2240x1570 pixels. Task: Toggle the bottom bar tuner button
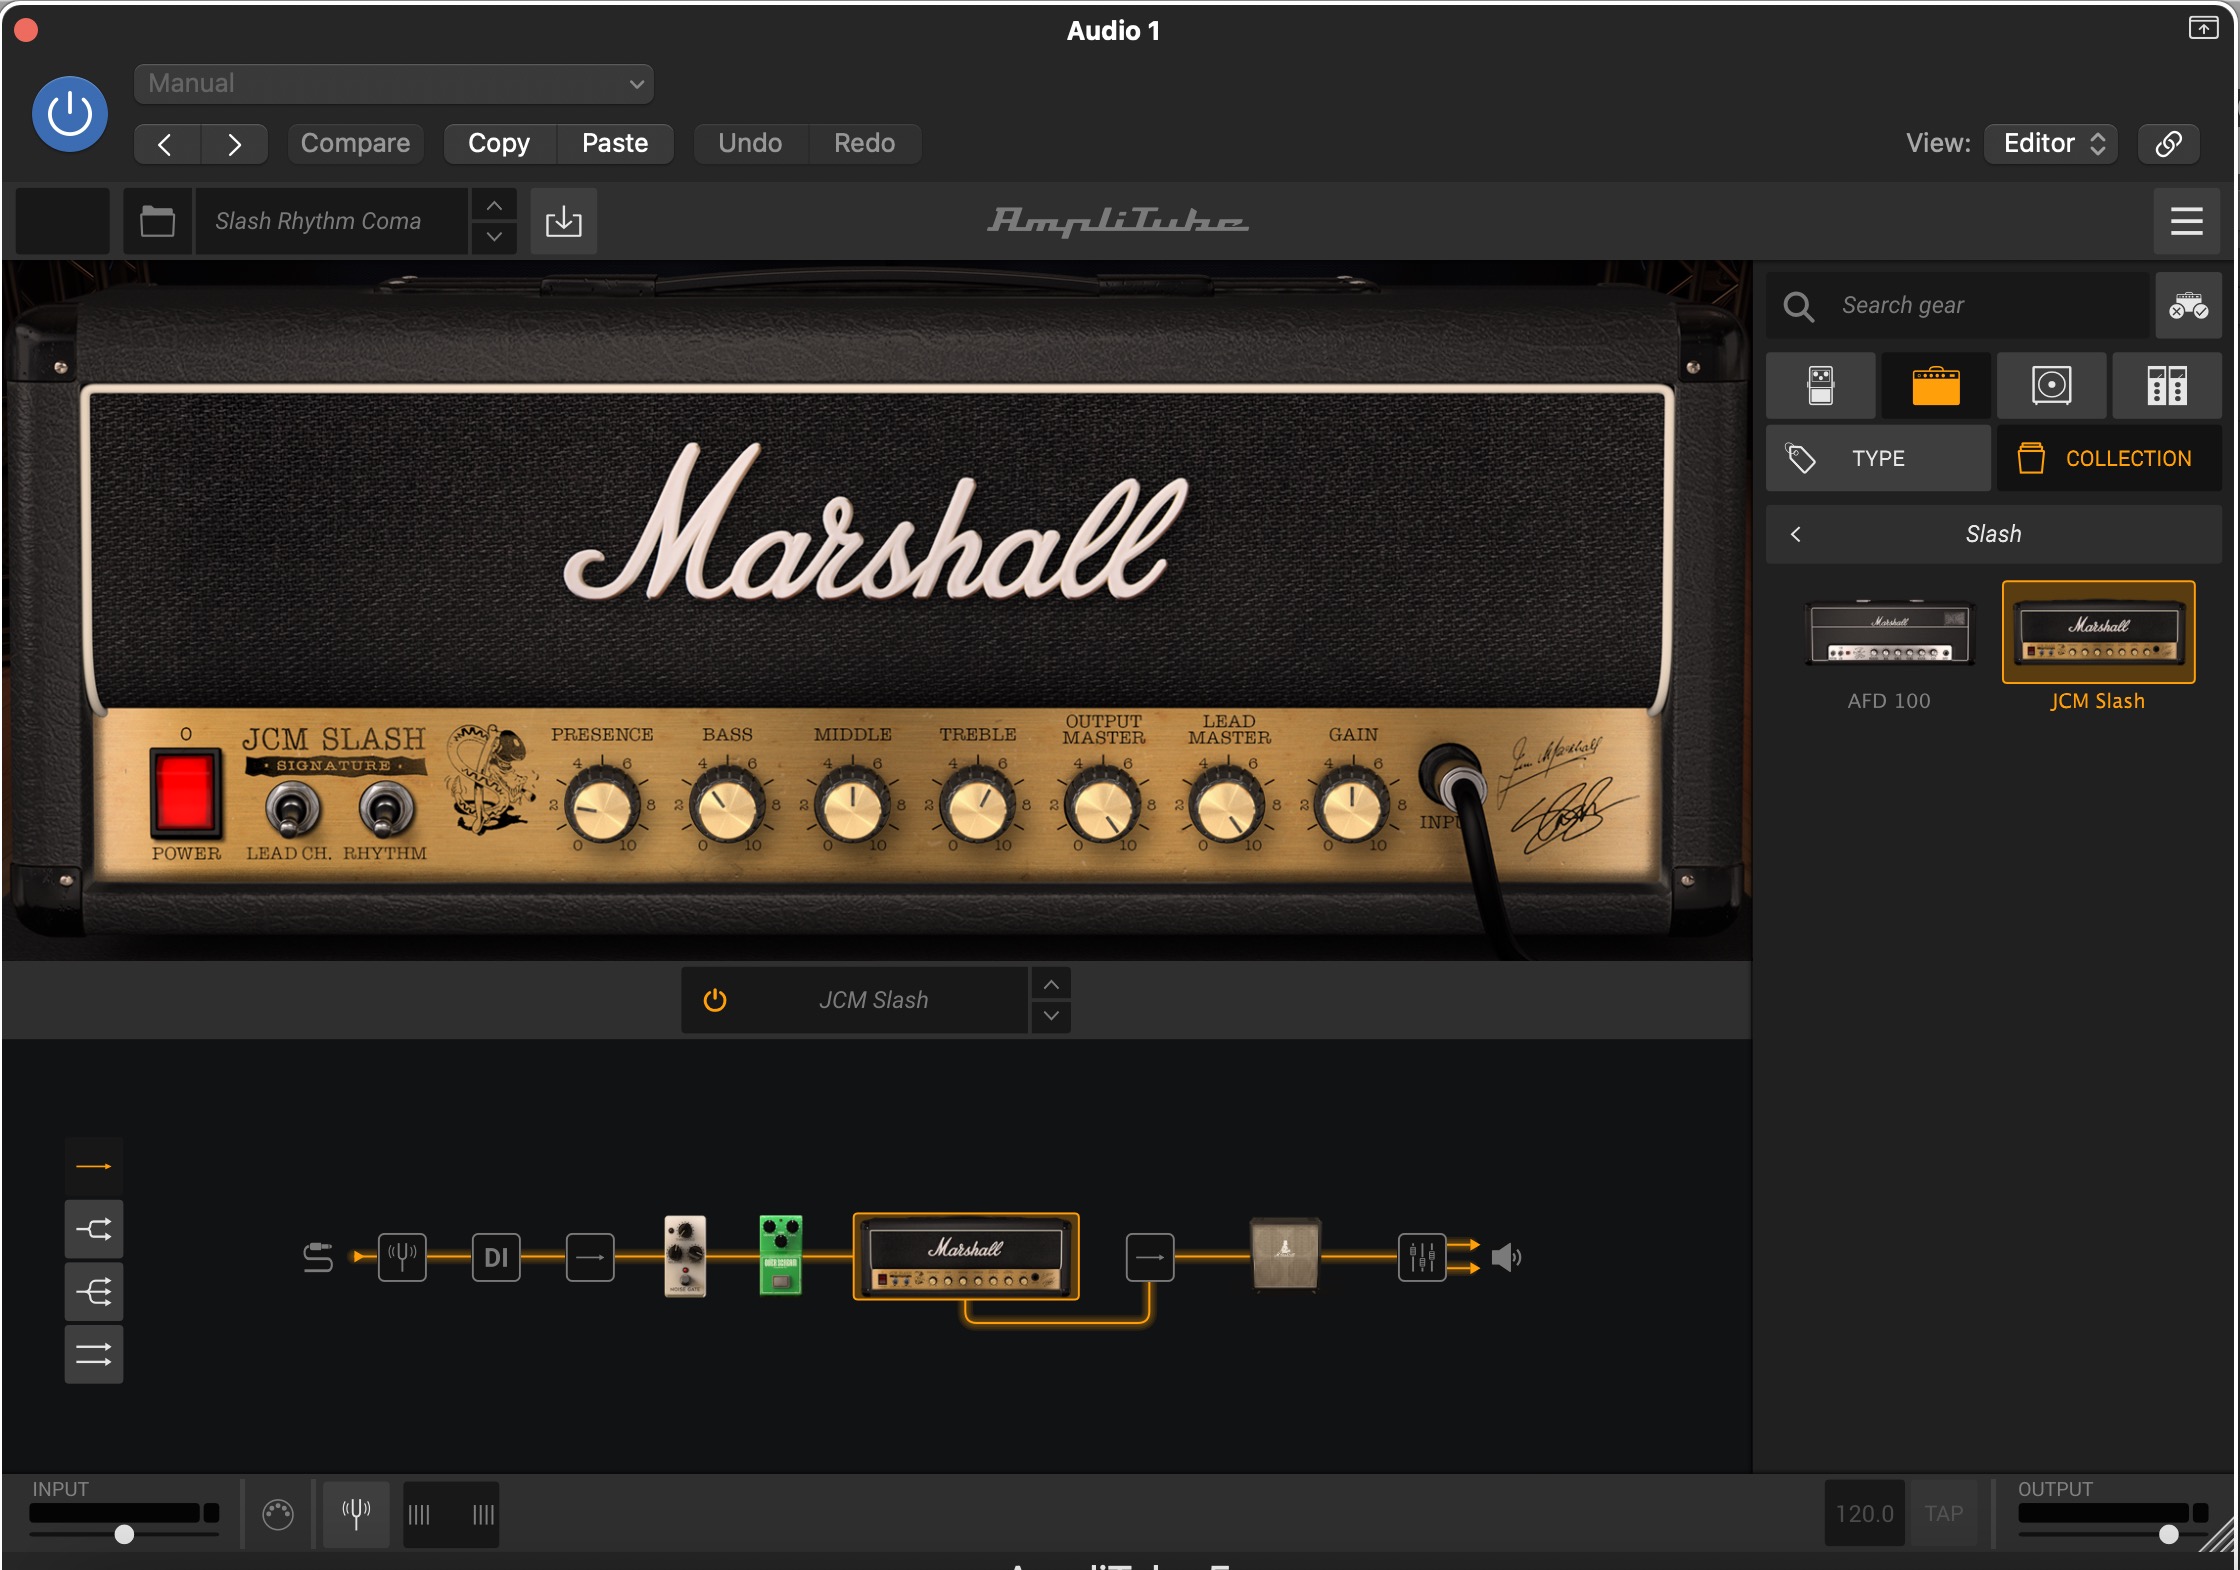[356, 1514]
